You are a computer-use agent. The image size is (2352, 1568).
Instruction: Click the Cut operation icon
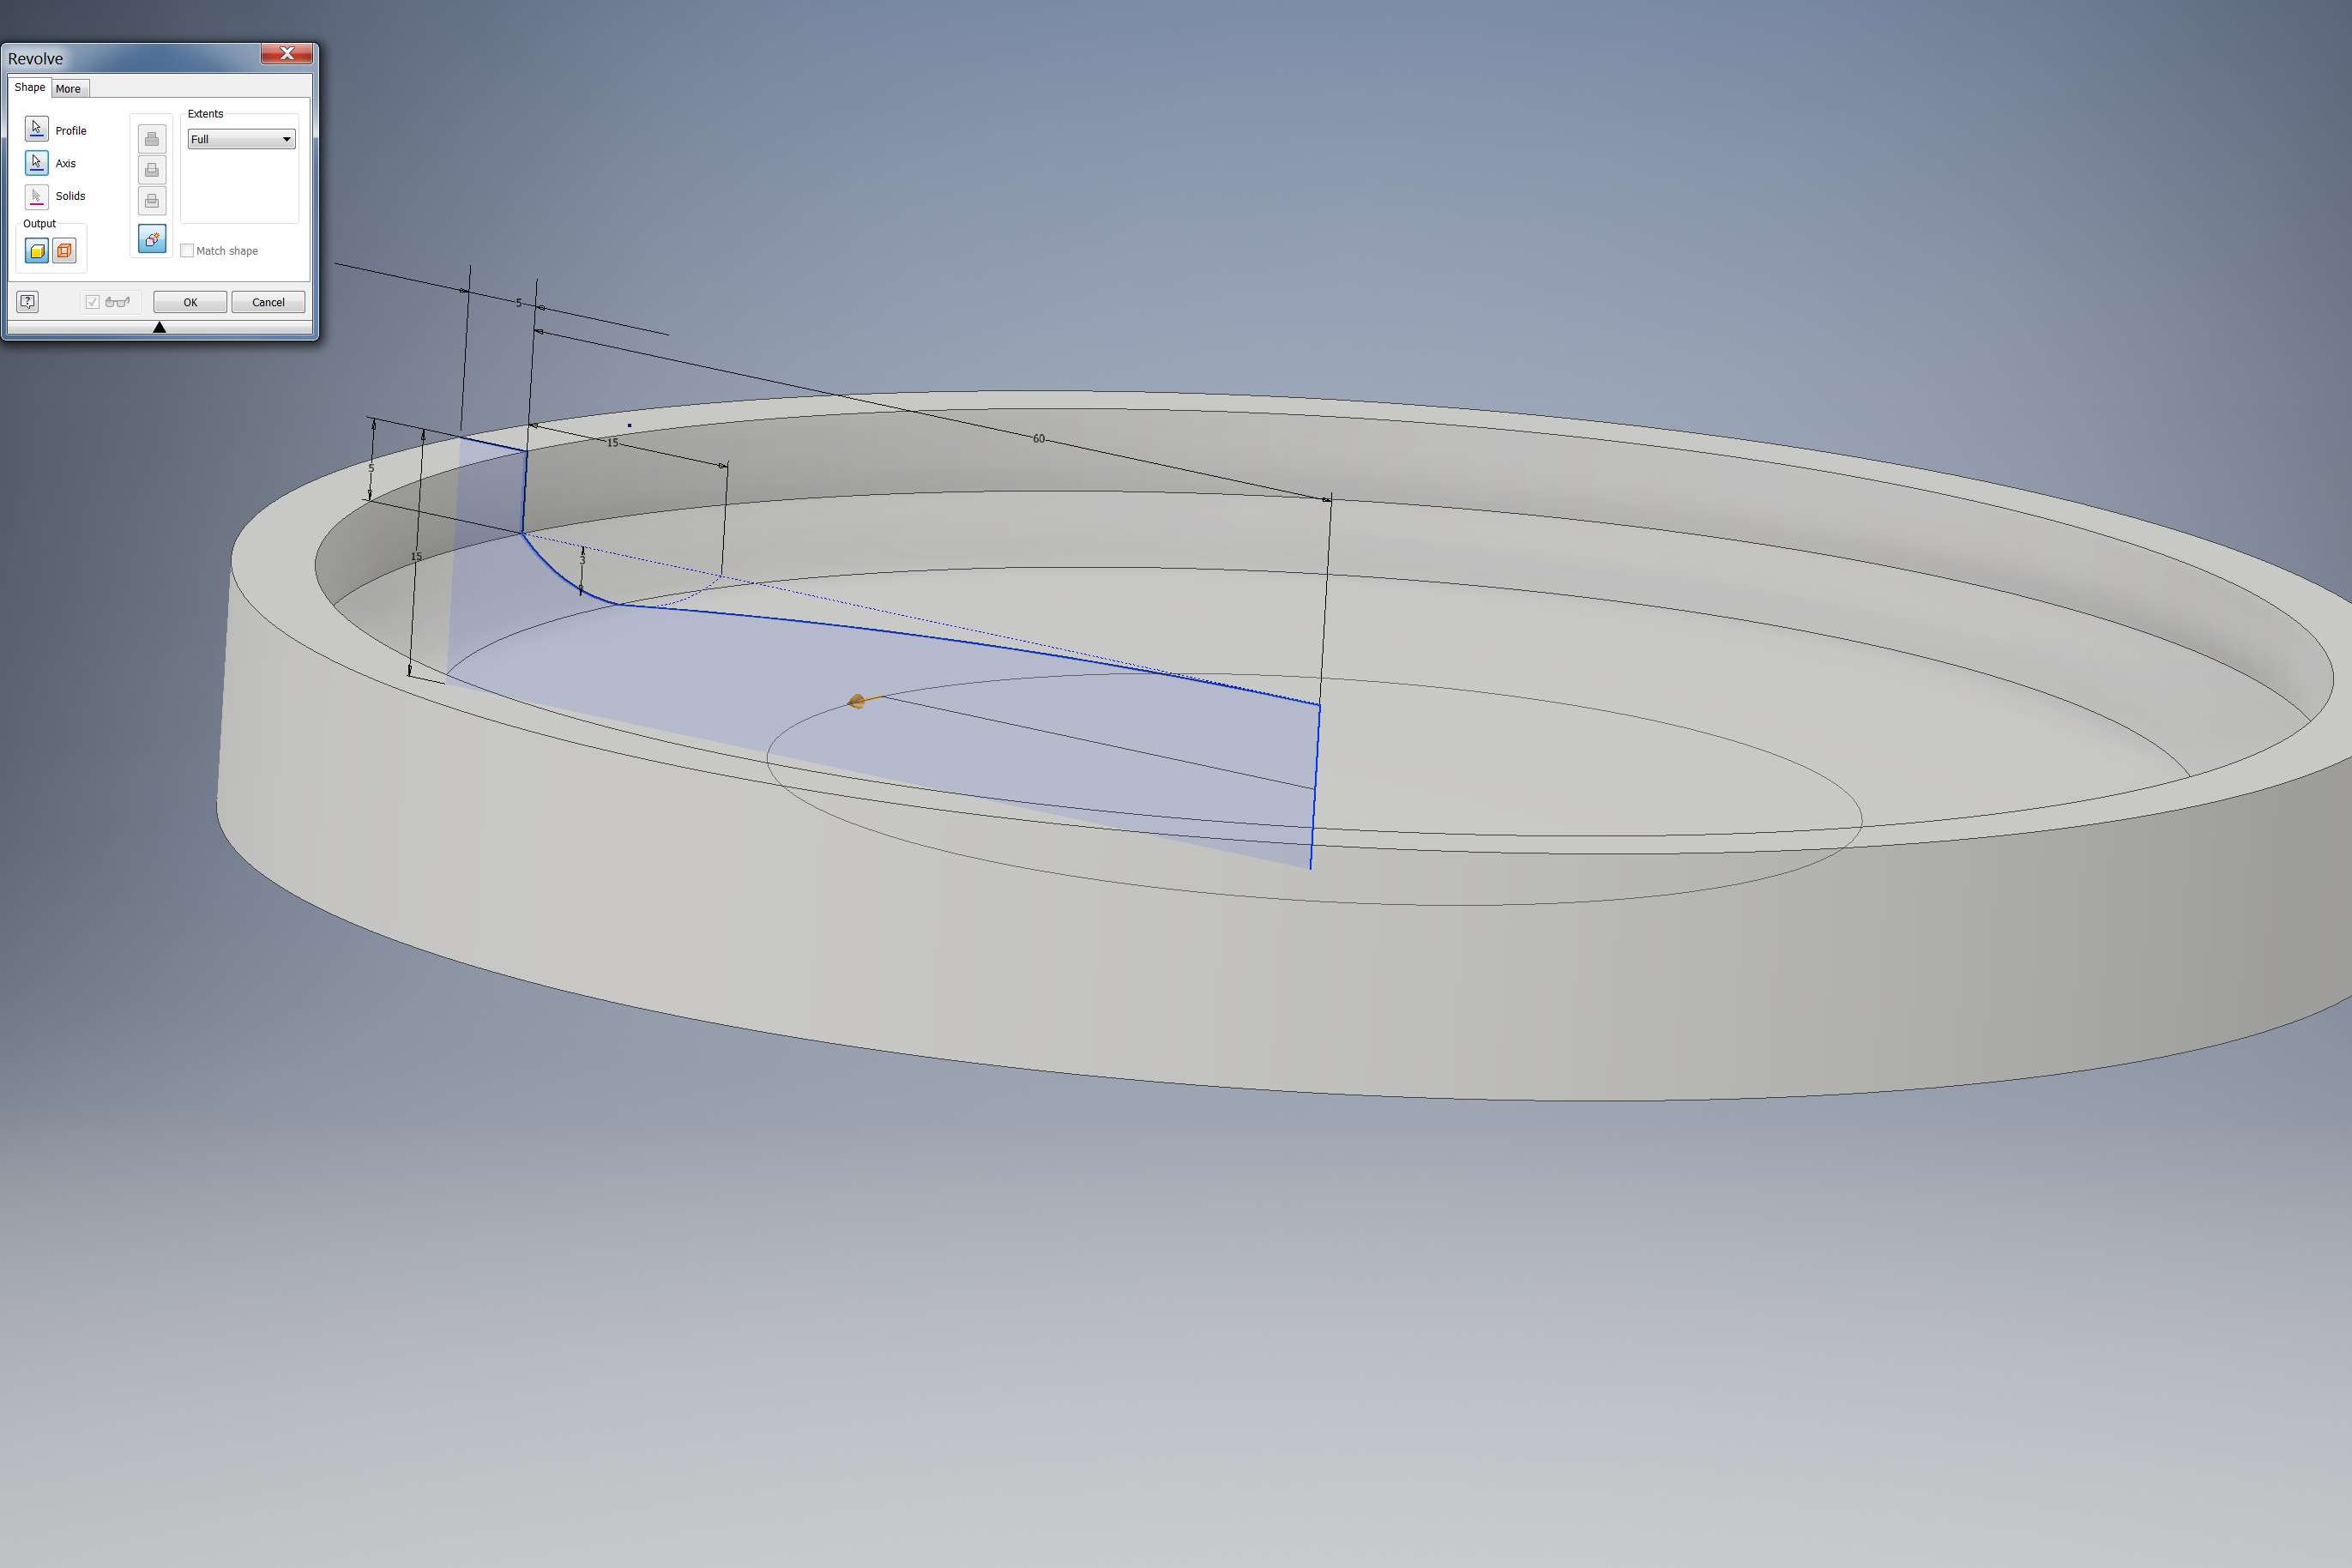152,170
